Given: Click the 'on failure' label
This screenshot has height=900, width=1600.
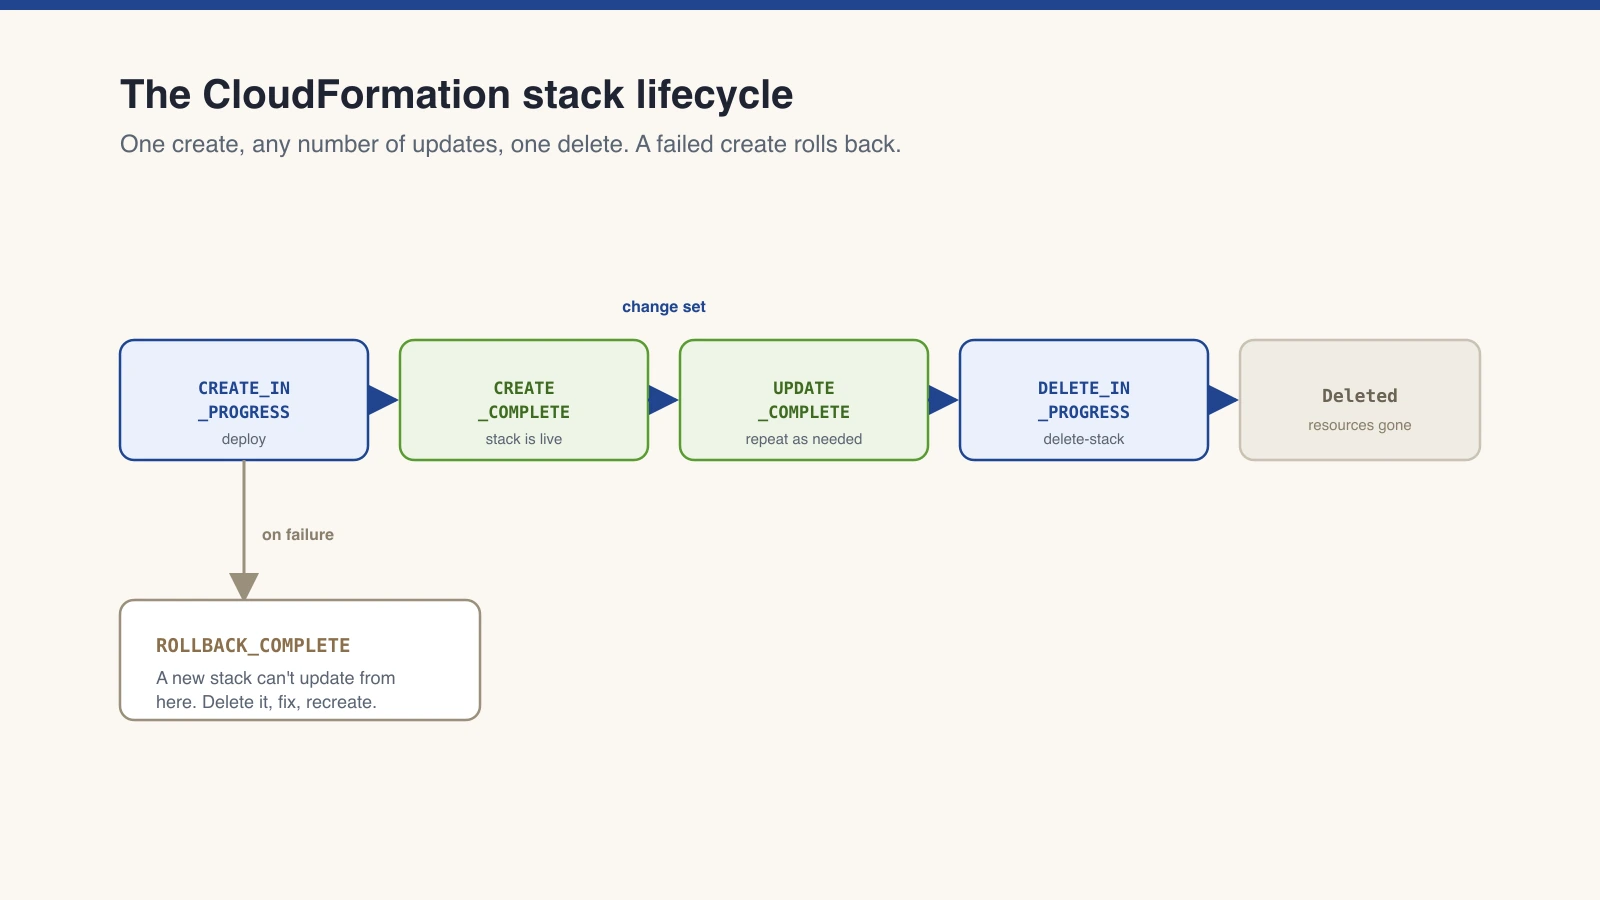Looking at the screenshot, I should (x=298, y=535).
